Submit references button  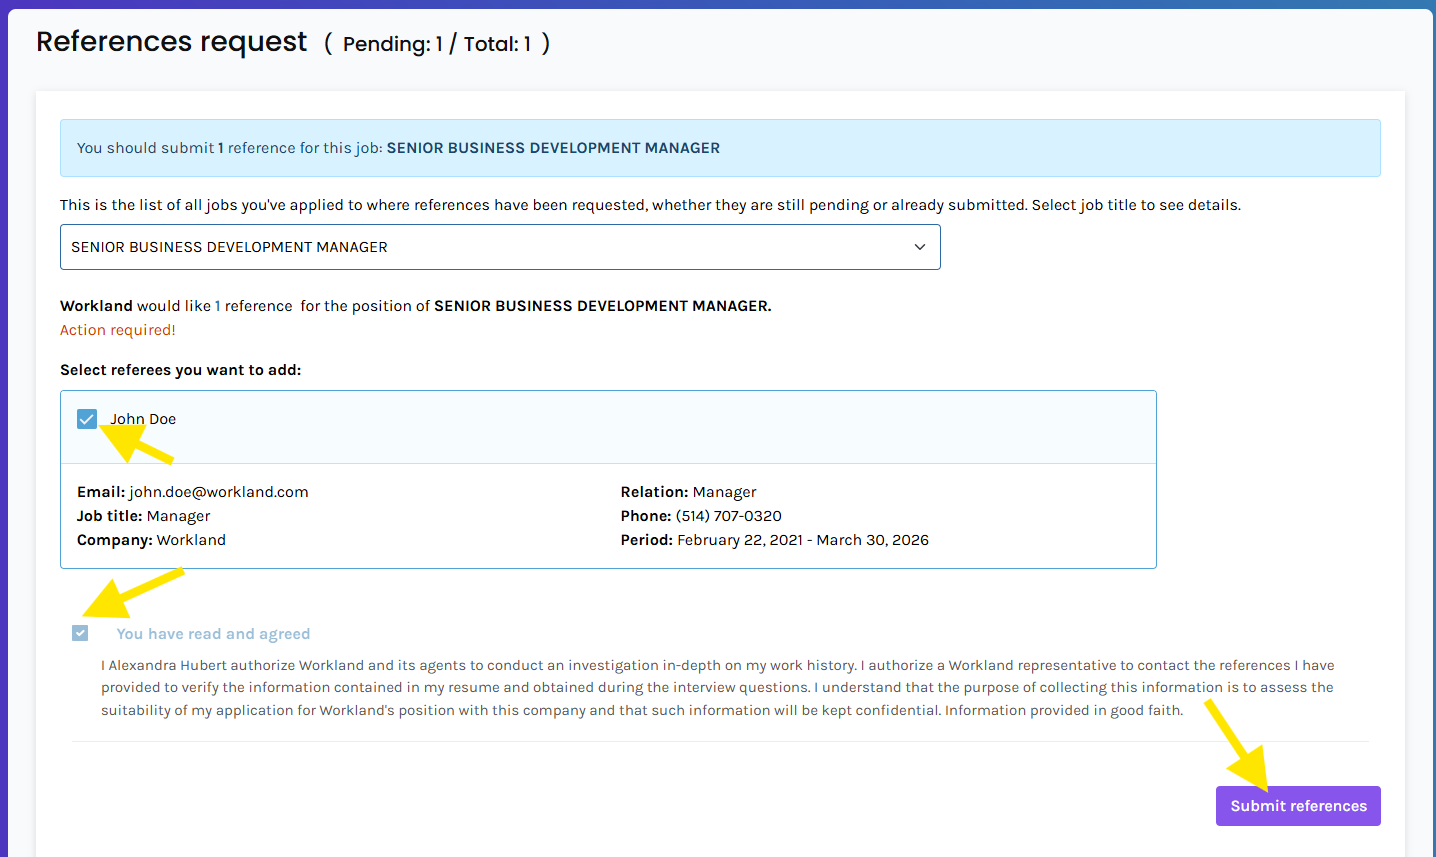pos(1298,806)
